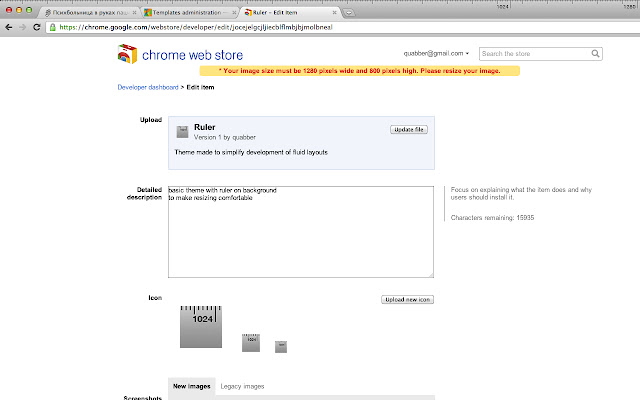This screenshot has width=640, height=400.
Task: Click the macOS green zoom window button
Action: 29,10
